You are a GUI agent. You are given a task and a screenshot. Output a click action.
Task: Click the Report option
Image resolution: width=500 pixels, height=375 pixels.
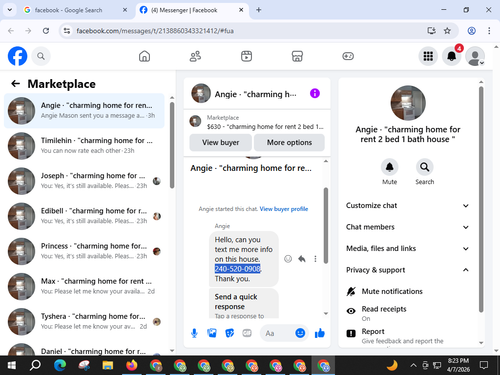tap(409, 335)
